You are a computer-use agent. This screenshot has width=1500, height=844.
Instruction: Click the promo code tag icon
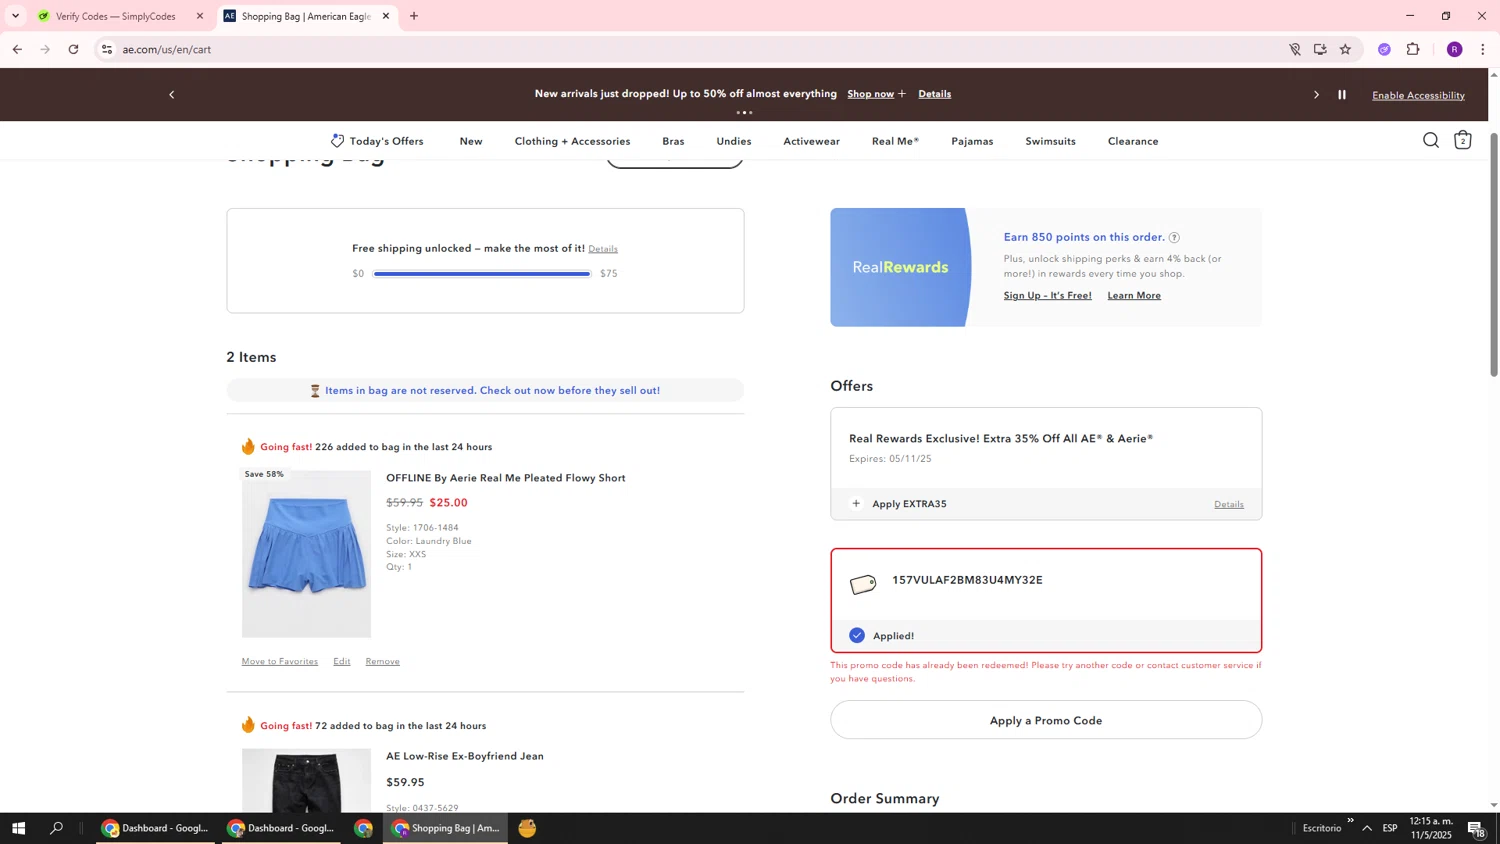click(x=863, y=585)
